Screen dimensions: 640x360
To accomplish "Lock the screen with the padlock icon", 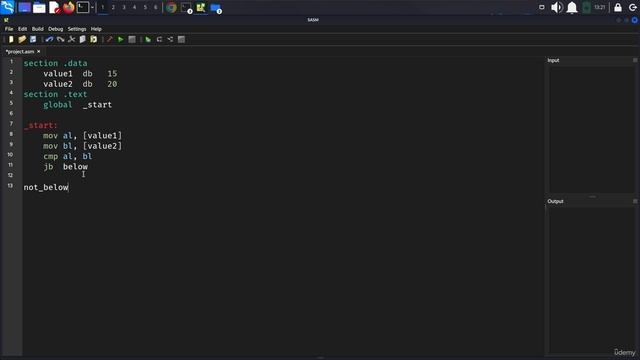I will 618,7.
